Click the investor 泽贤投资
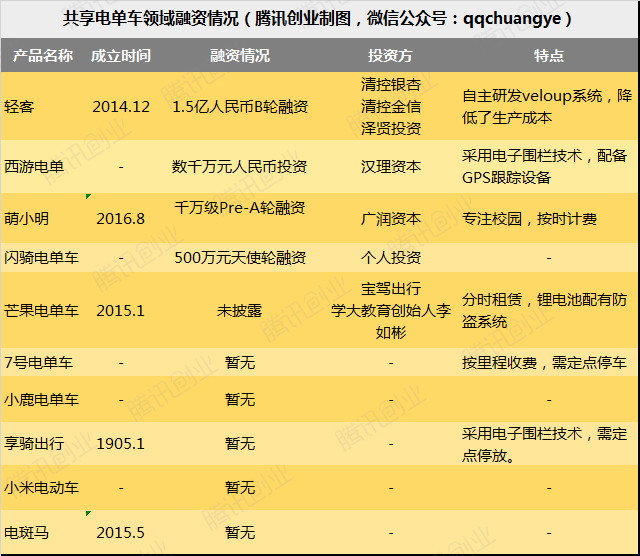The image size is (640, 556). (x=391, y=129)
